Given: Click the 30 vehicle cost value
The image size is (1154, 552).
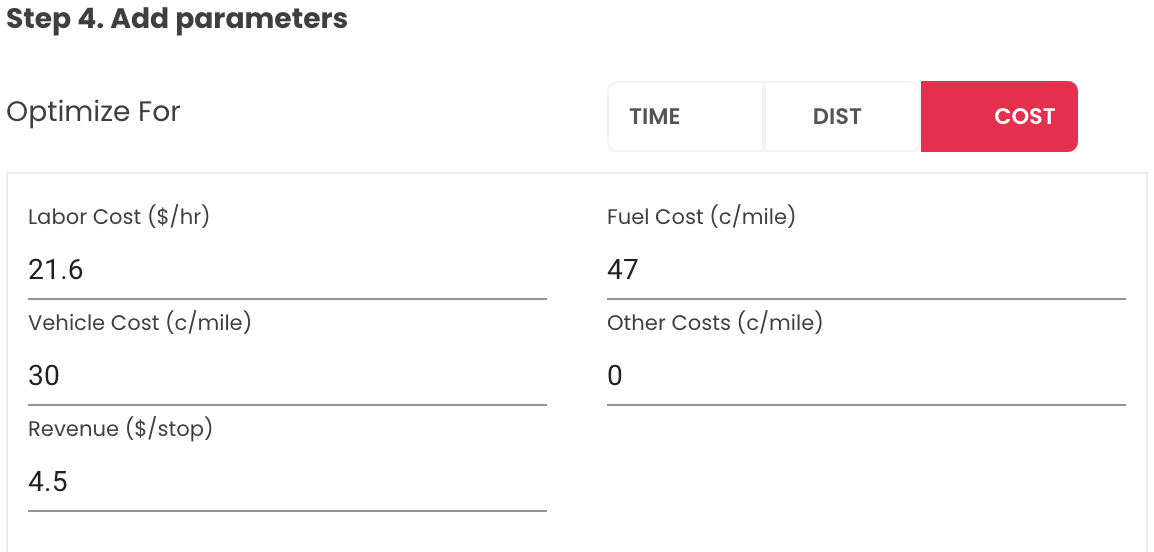Looking at the screenshot, I should pyautogui.click(x=44, y=376).
